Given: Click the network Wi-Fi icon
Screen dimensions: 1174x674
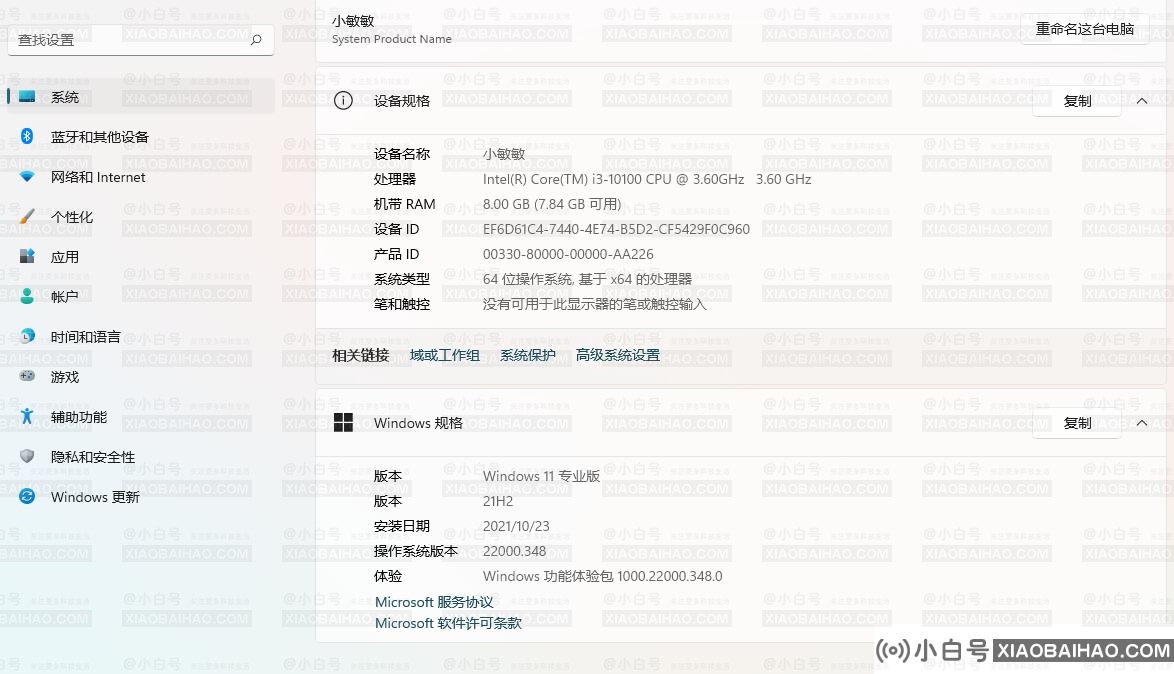Looking at the screenshot, I should [x=27, y=177].
